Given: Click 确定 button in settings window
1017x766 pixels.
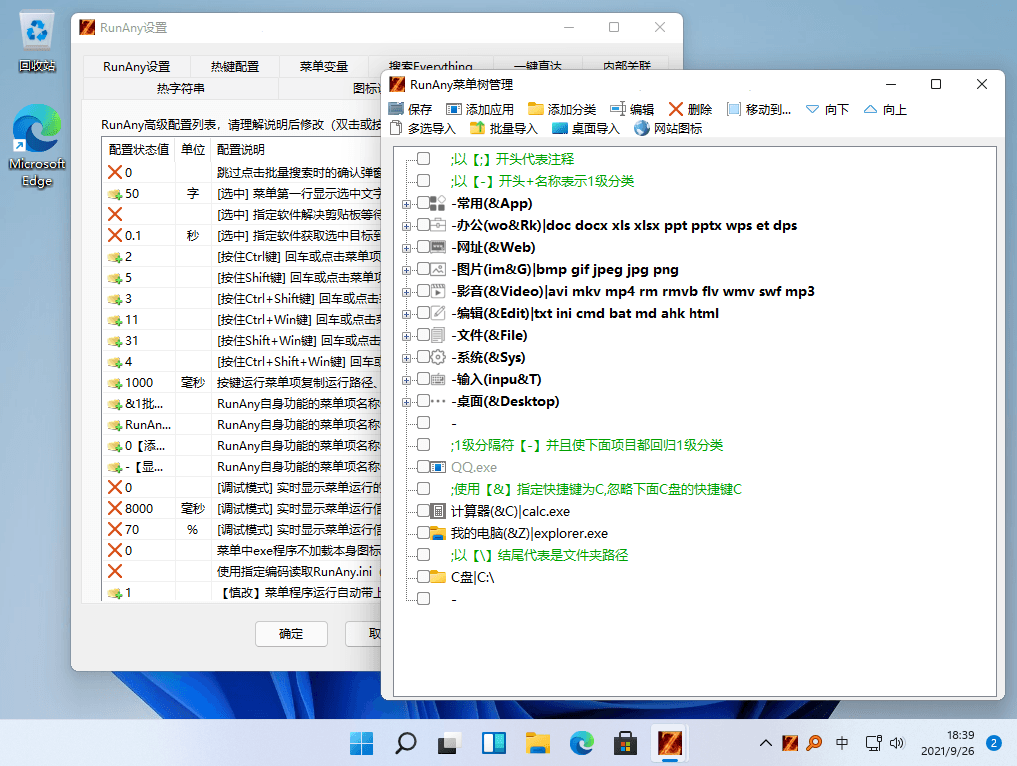Looking at the screenshot, I should pos(291,634).
